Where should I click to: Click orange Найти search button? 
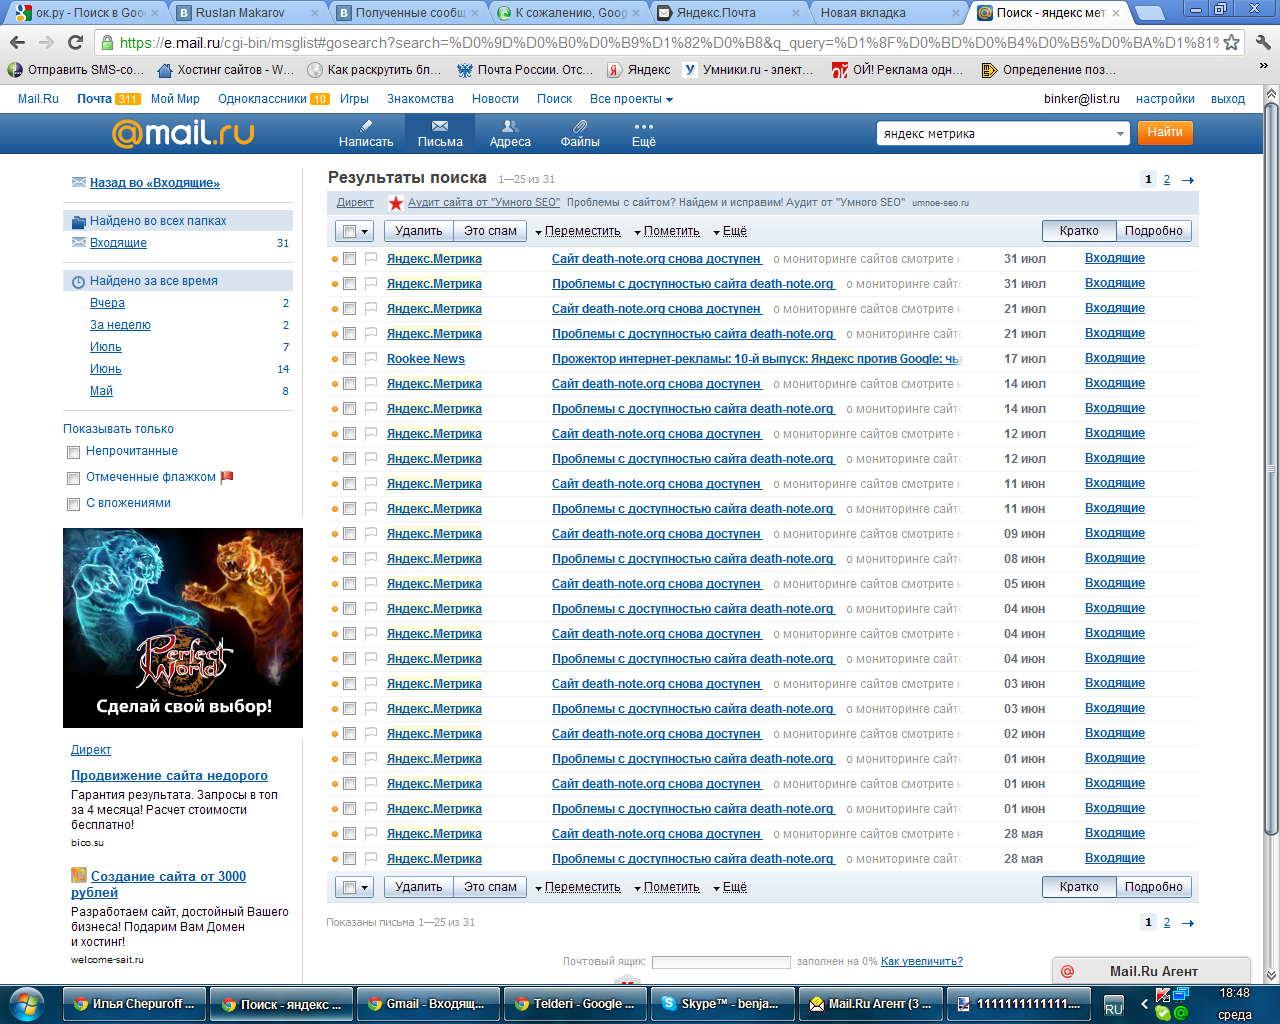[1165, 132]
